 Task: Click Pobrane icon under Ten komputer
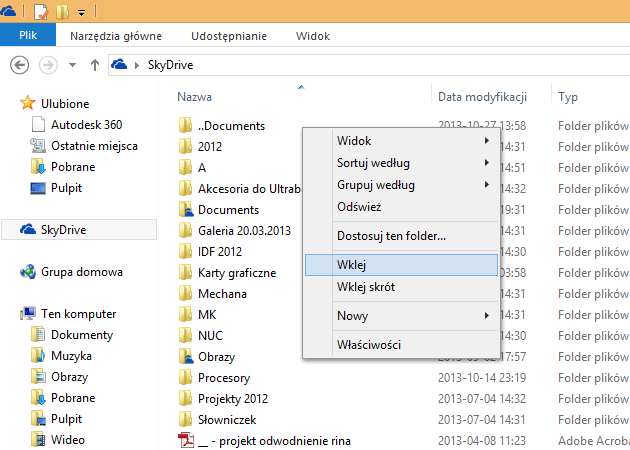[x=38, y=397]
